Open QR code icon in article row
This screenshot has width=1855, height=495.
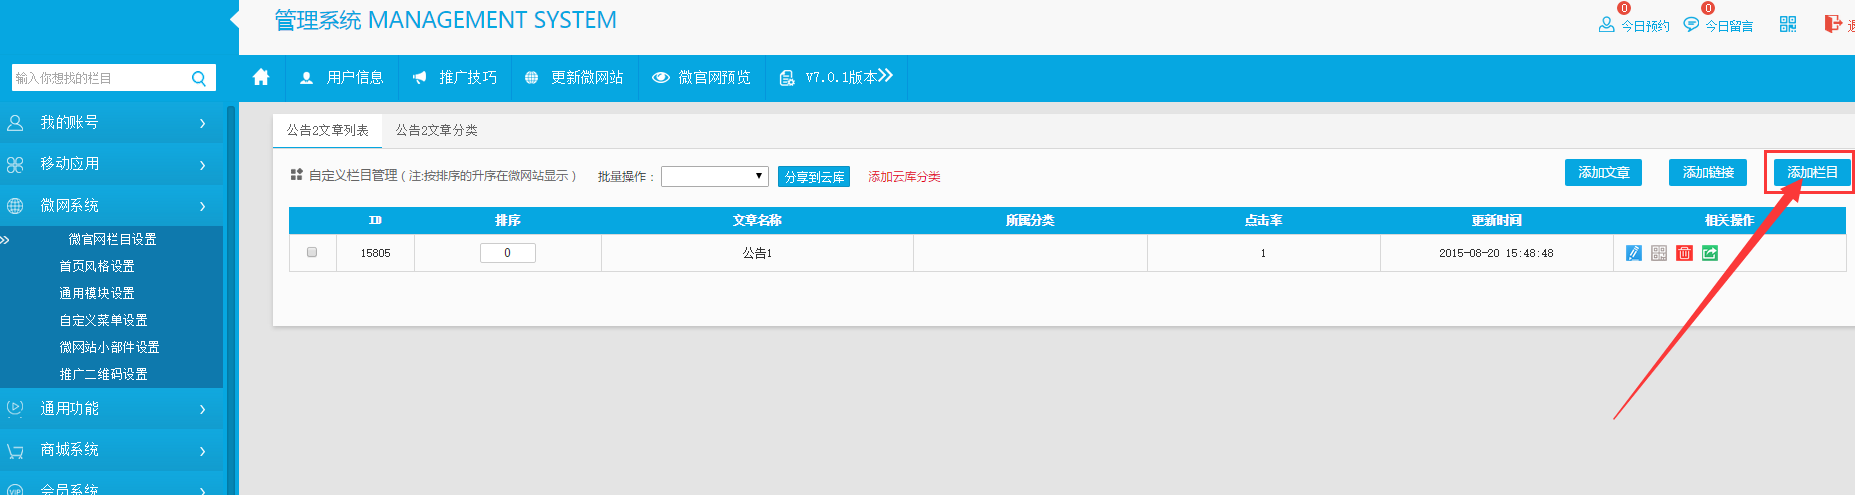(1659, 253)
